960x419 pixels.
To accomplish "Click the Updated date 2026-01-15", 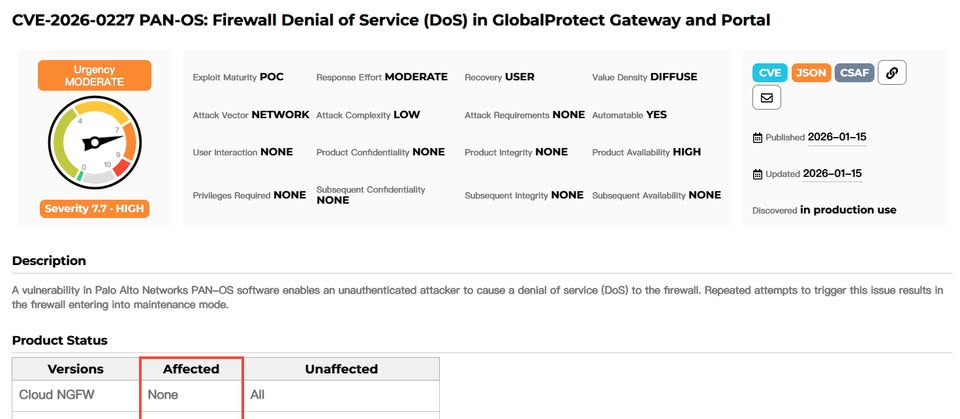I will tap(832, 173).
